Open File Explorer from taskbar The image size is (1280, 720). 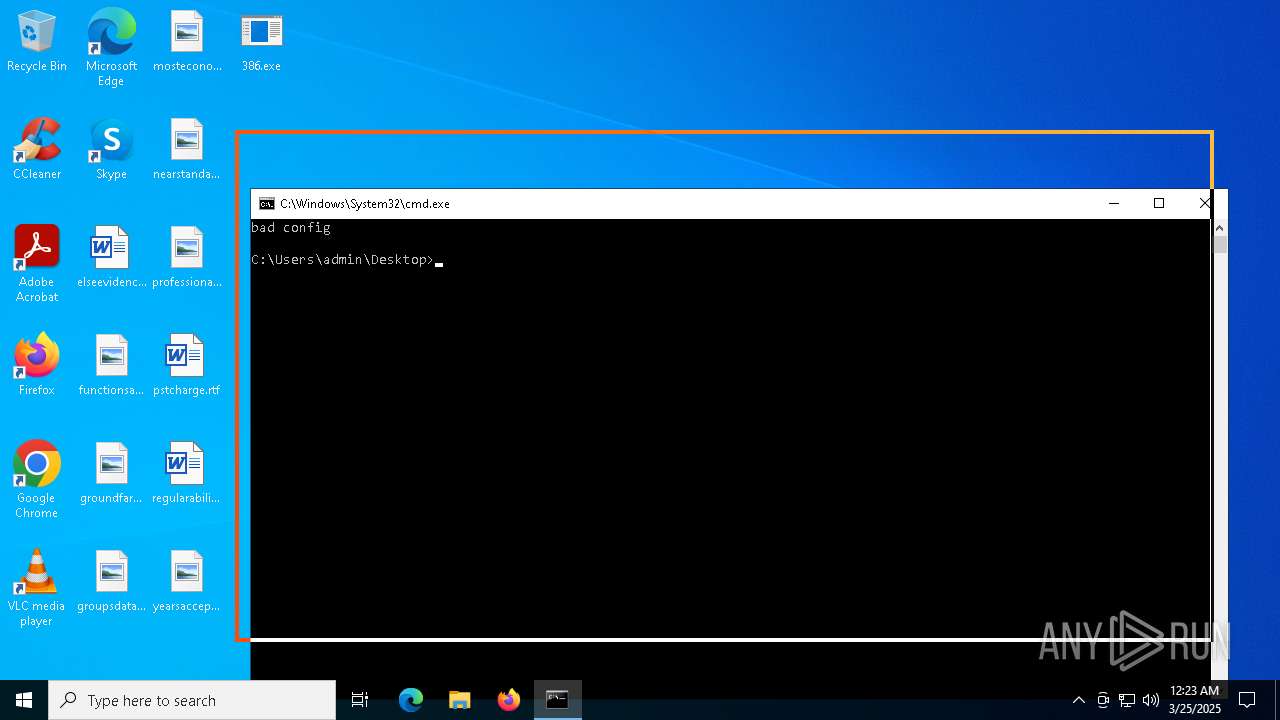coord(460,700)
